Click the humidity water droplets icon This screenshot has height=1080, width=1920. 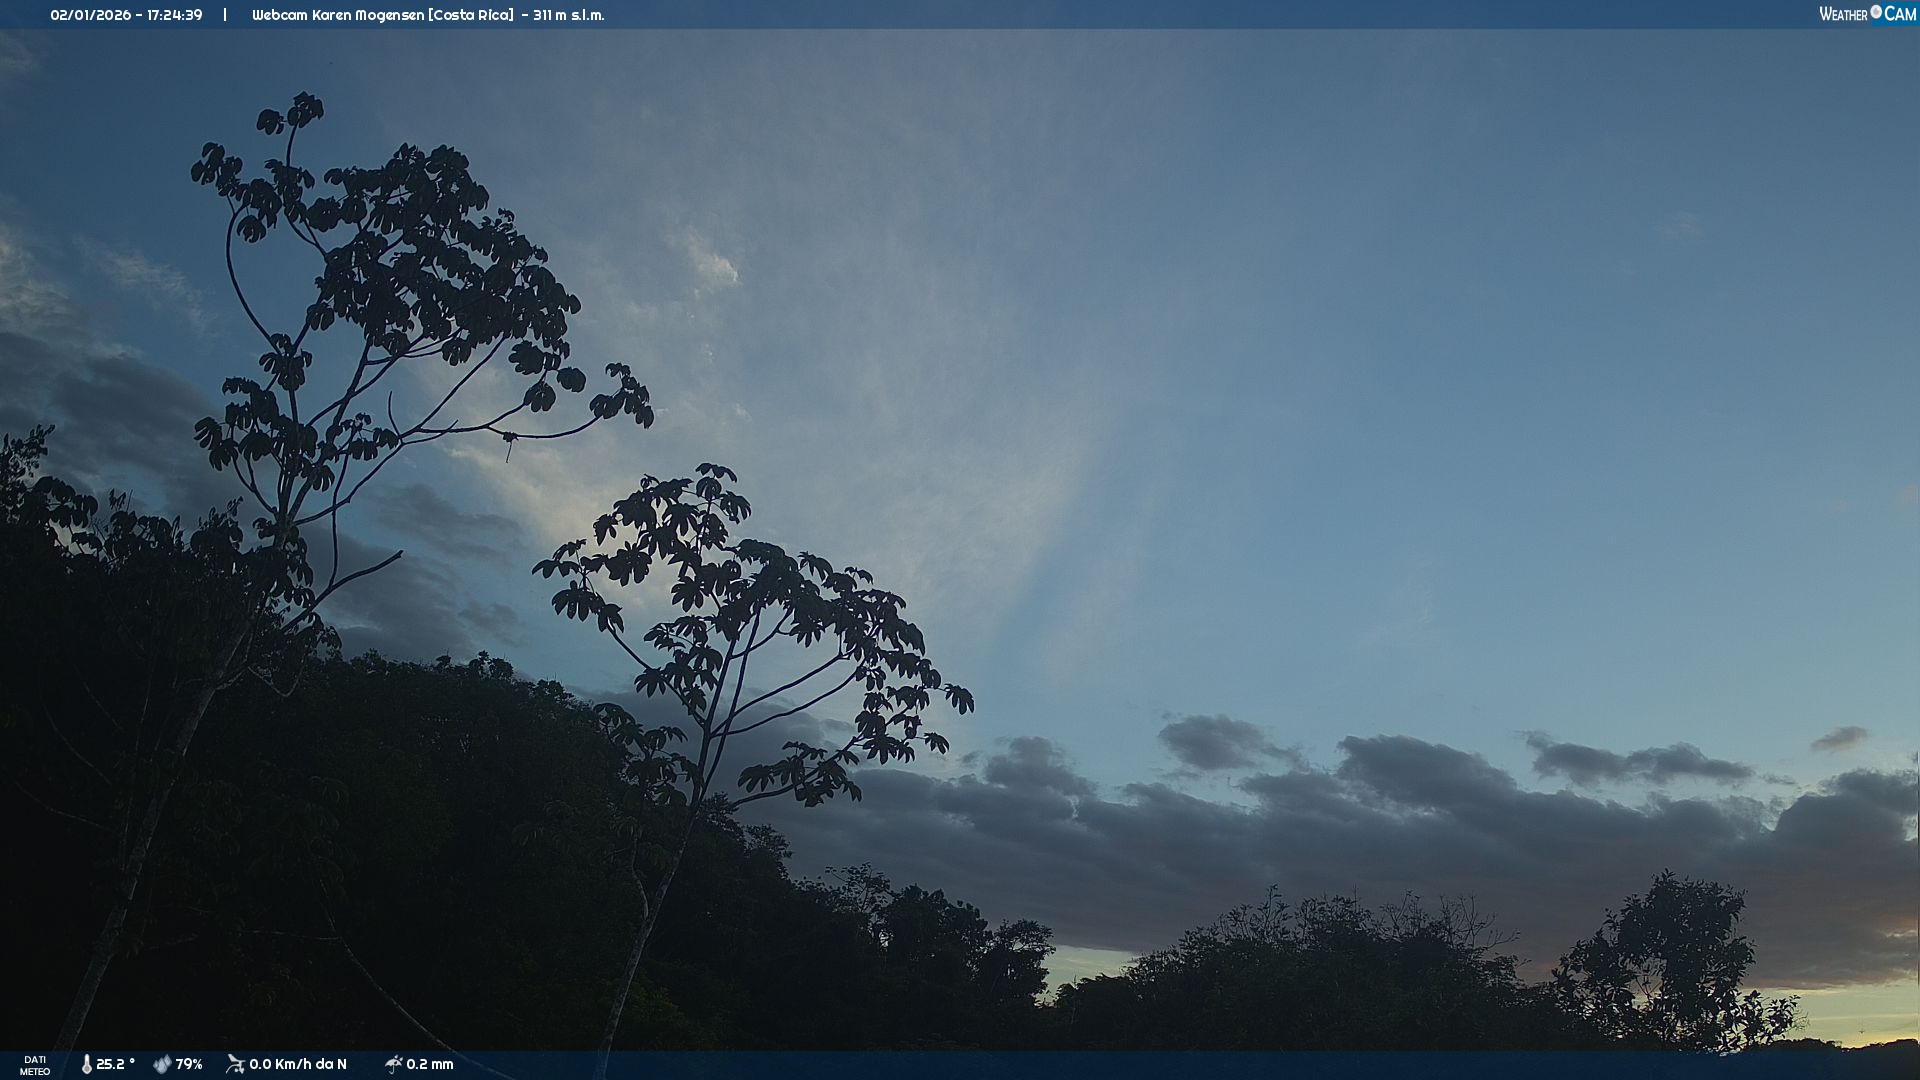[162, 1064]
